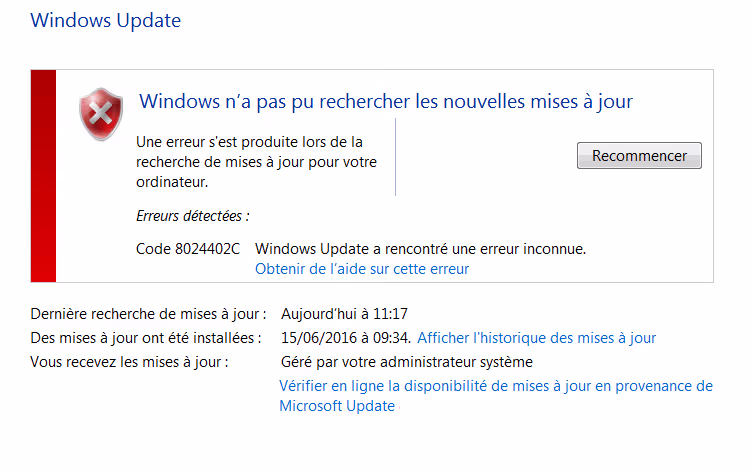Click the red vertical status bar
The image size is (753, 470).
tap(43, 176)
